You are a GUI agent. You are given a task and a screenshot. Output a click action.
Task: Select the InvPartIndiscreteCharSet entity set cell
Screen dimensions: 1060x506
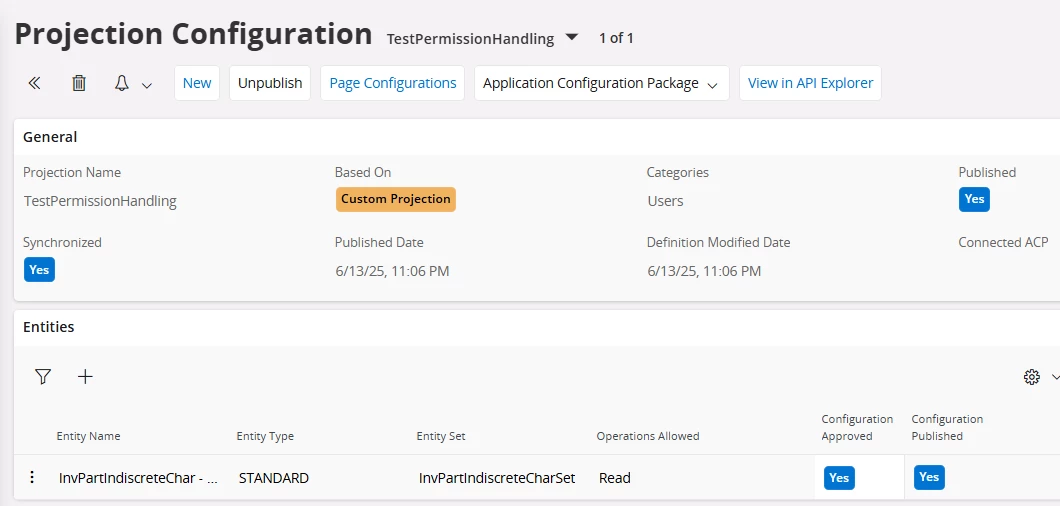[497, 478]
